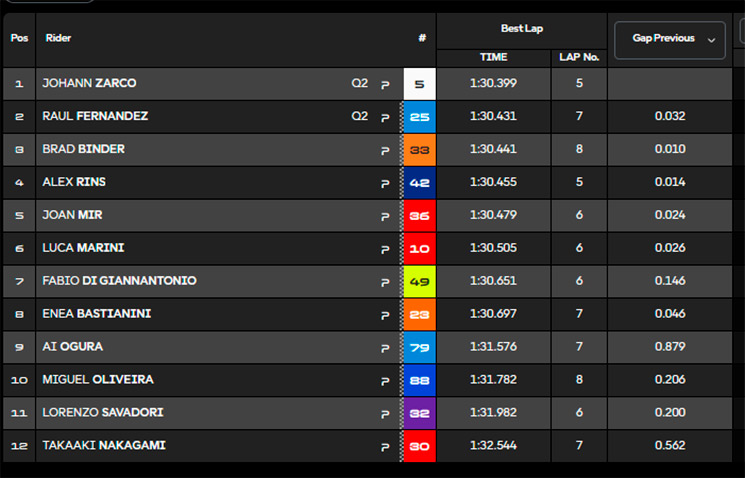Click the Rider column header
Image resolution: width=745 pixels, height=478 pixels.
tap(58, 38)
